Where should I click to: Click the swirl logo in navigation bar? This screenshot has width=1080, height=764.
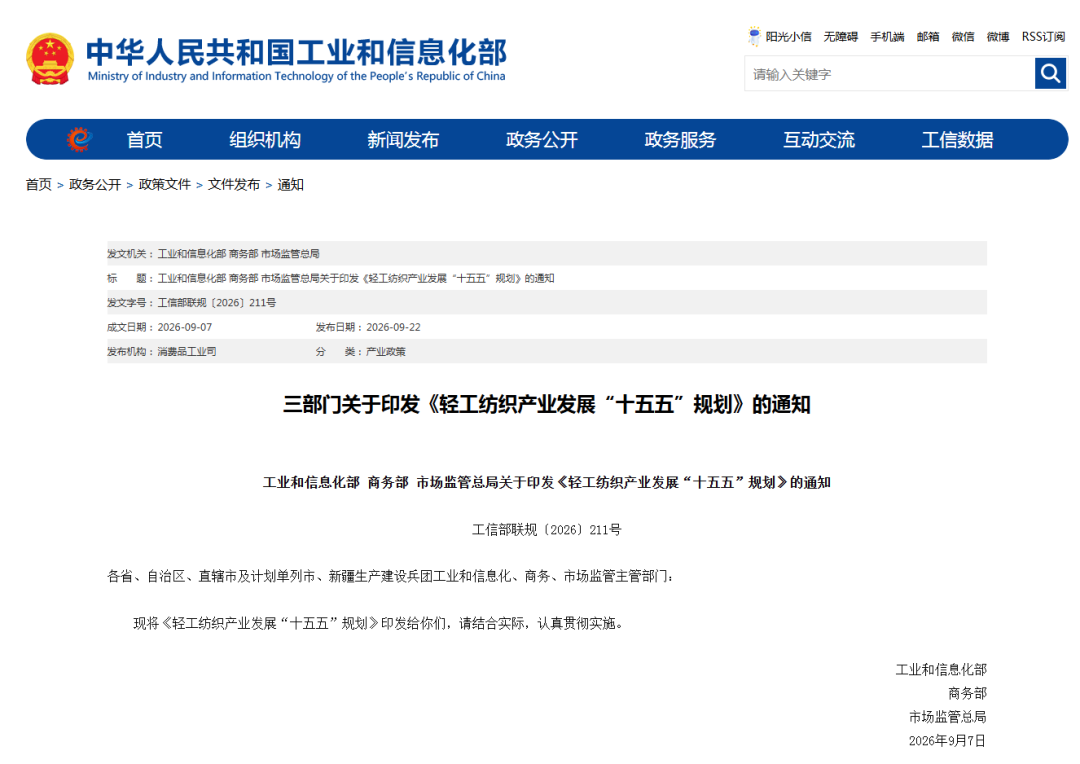click(79, 139)
